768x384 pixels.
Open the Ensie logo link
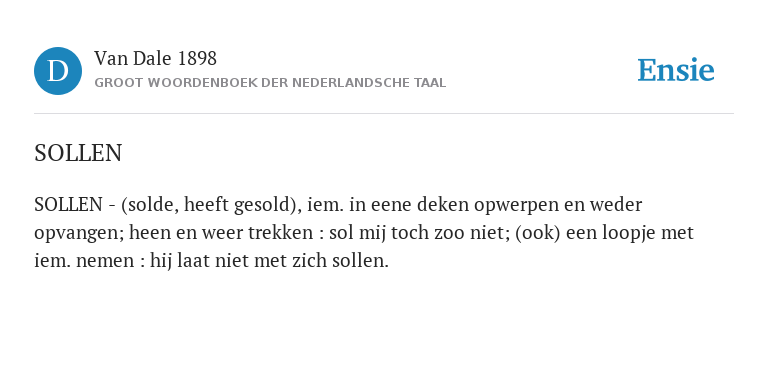coord(675,71)
